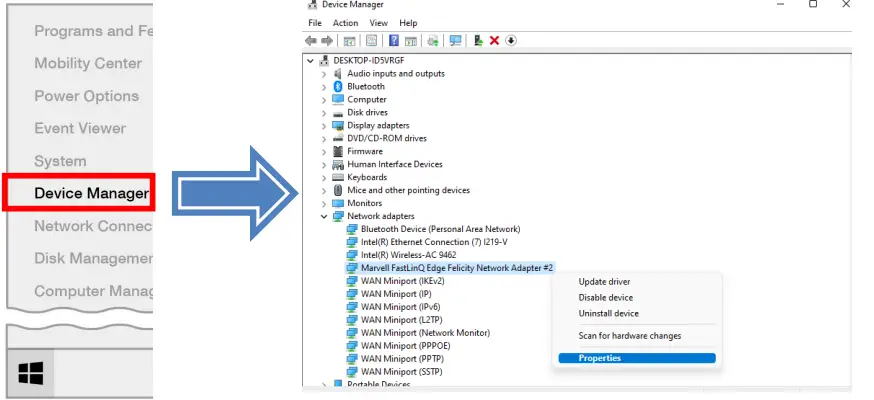
Task: Click the Windows Start button
Action: pyautogui.click(x=30, y=373)
